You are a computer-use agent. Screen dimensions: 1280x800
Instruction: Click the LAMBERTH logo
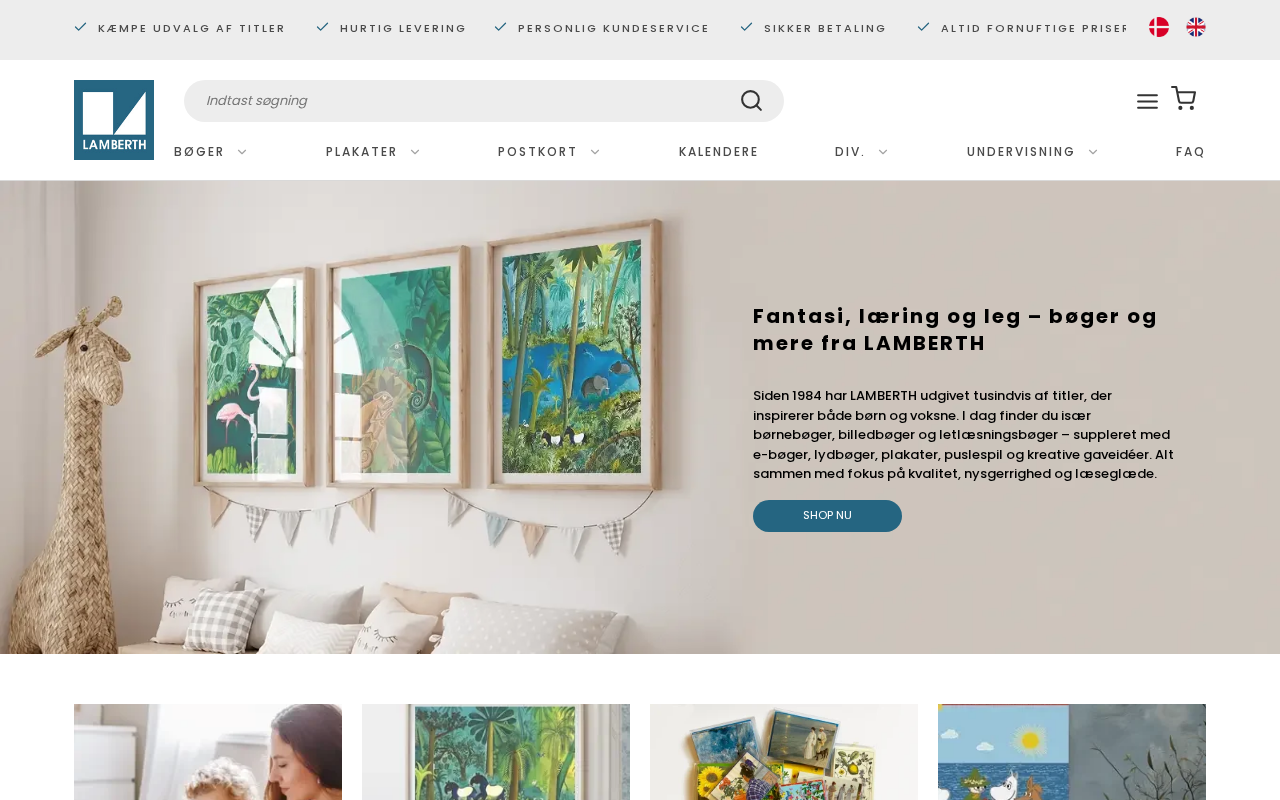tap(114, 120)
